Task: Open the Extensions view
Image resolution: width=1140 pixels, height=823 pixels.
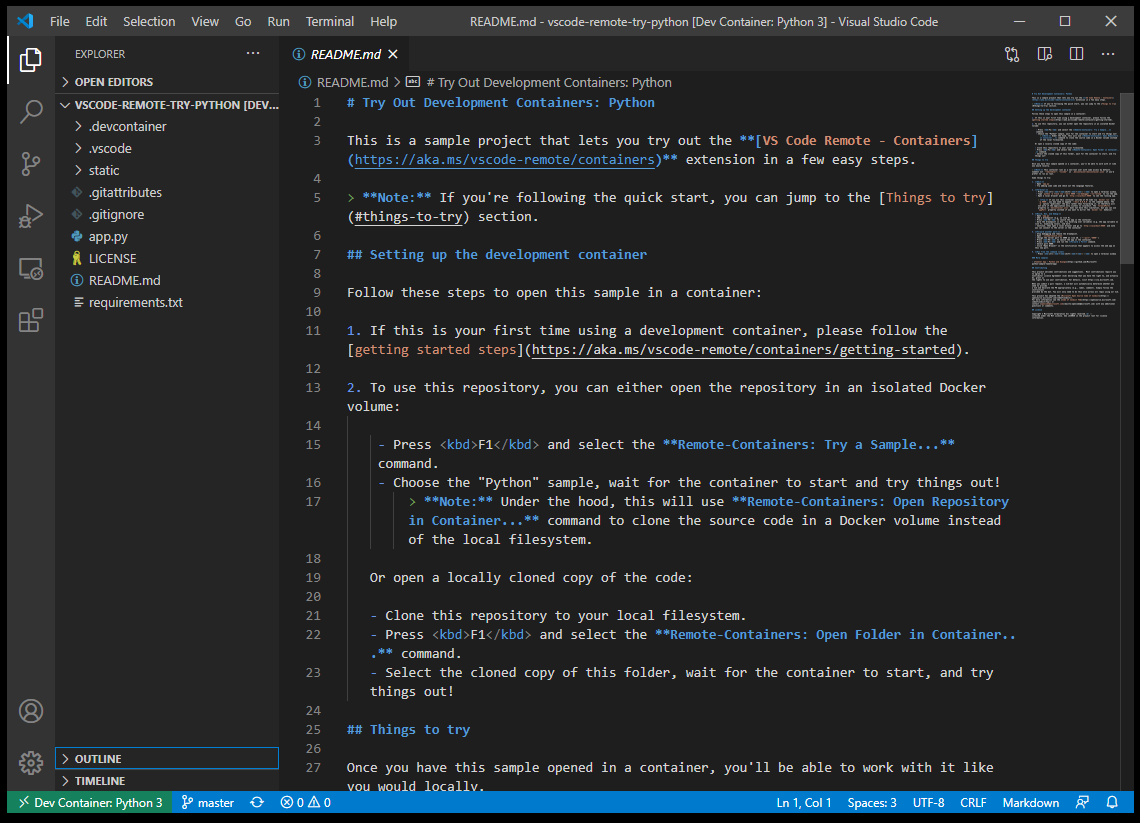Action: pos(30,320)
